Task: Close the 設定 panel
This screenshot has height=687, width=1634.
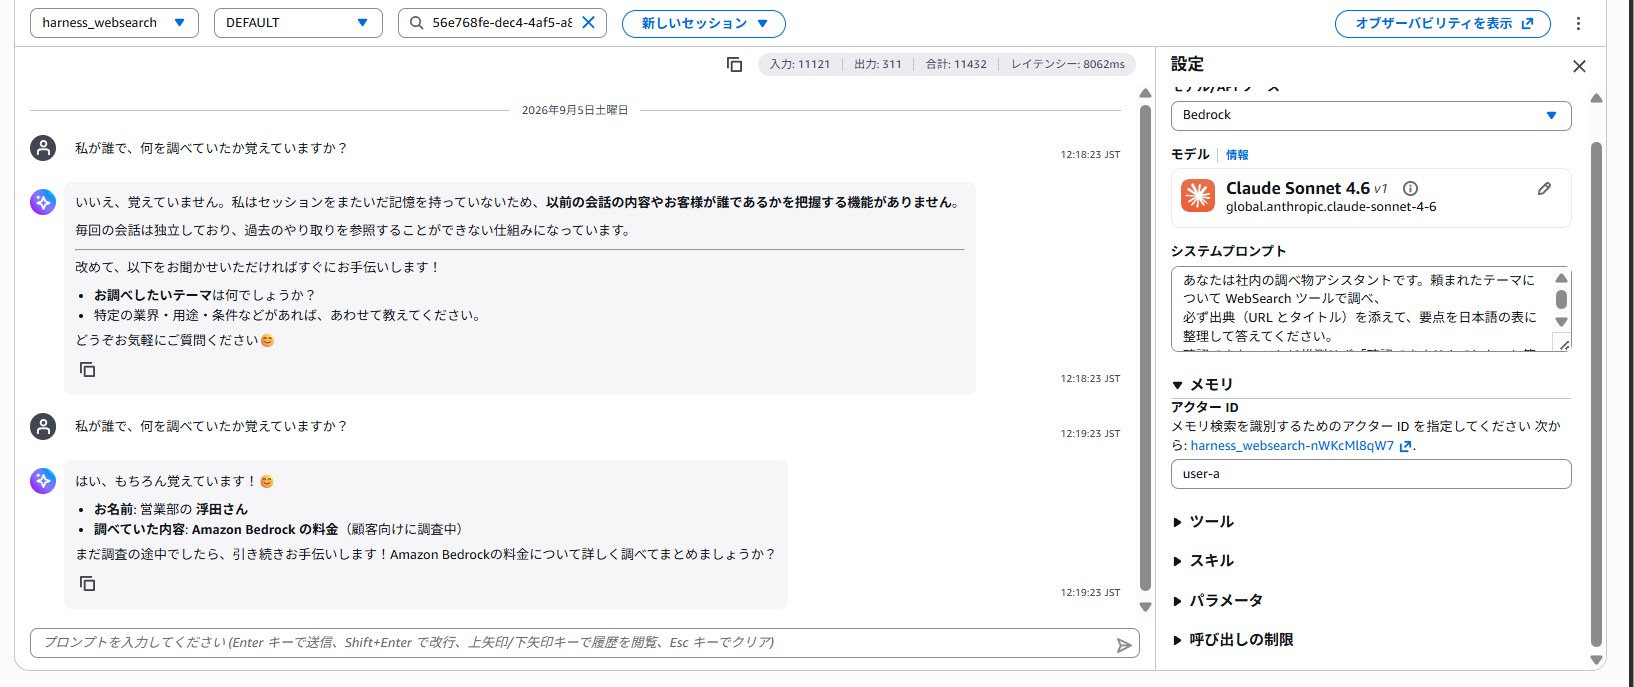Action: coord(1579,66)
